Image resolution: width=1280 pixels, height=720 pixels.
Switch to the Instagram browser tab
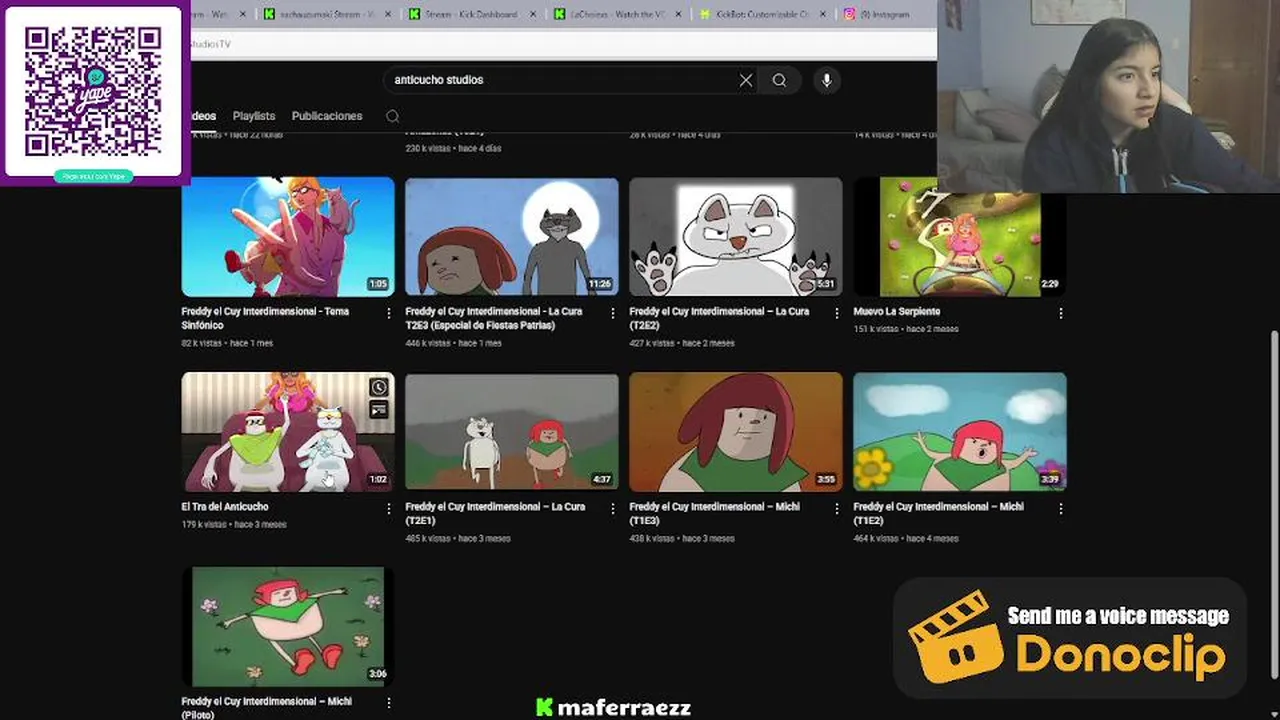[886, 14]
